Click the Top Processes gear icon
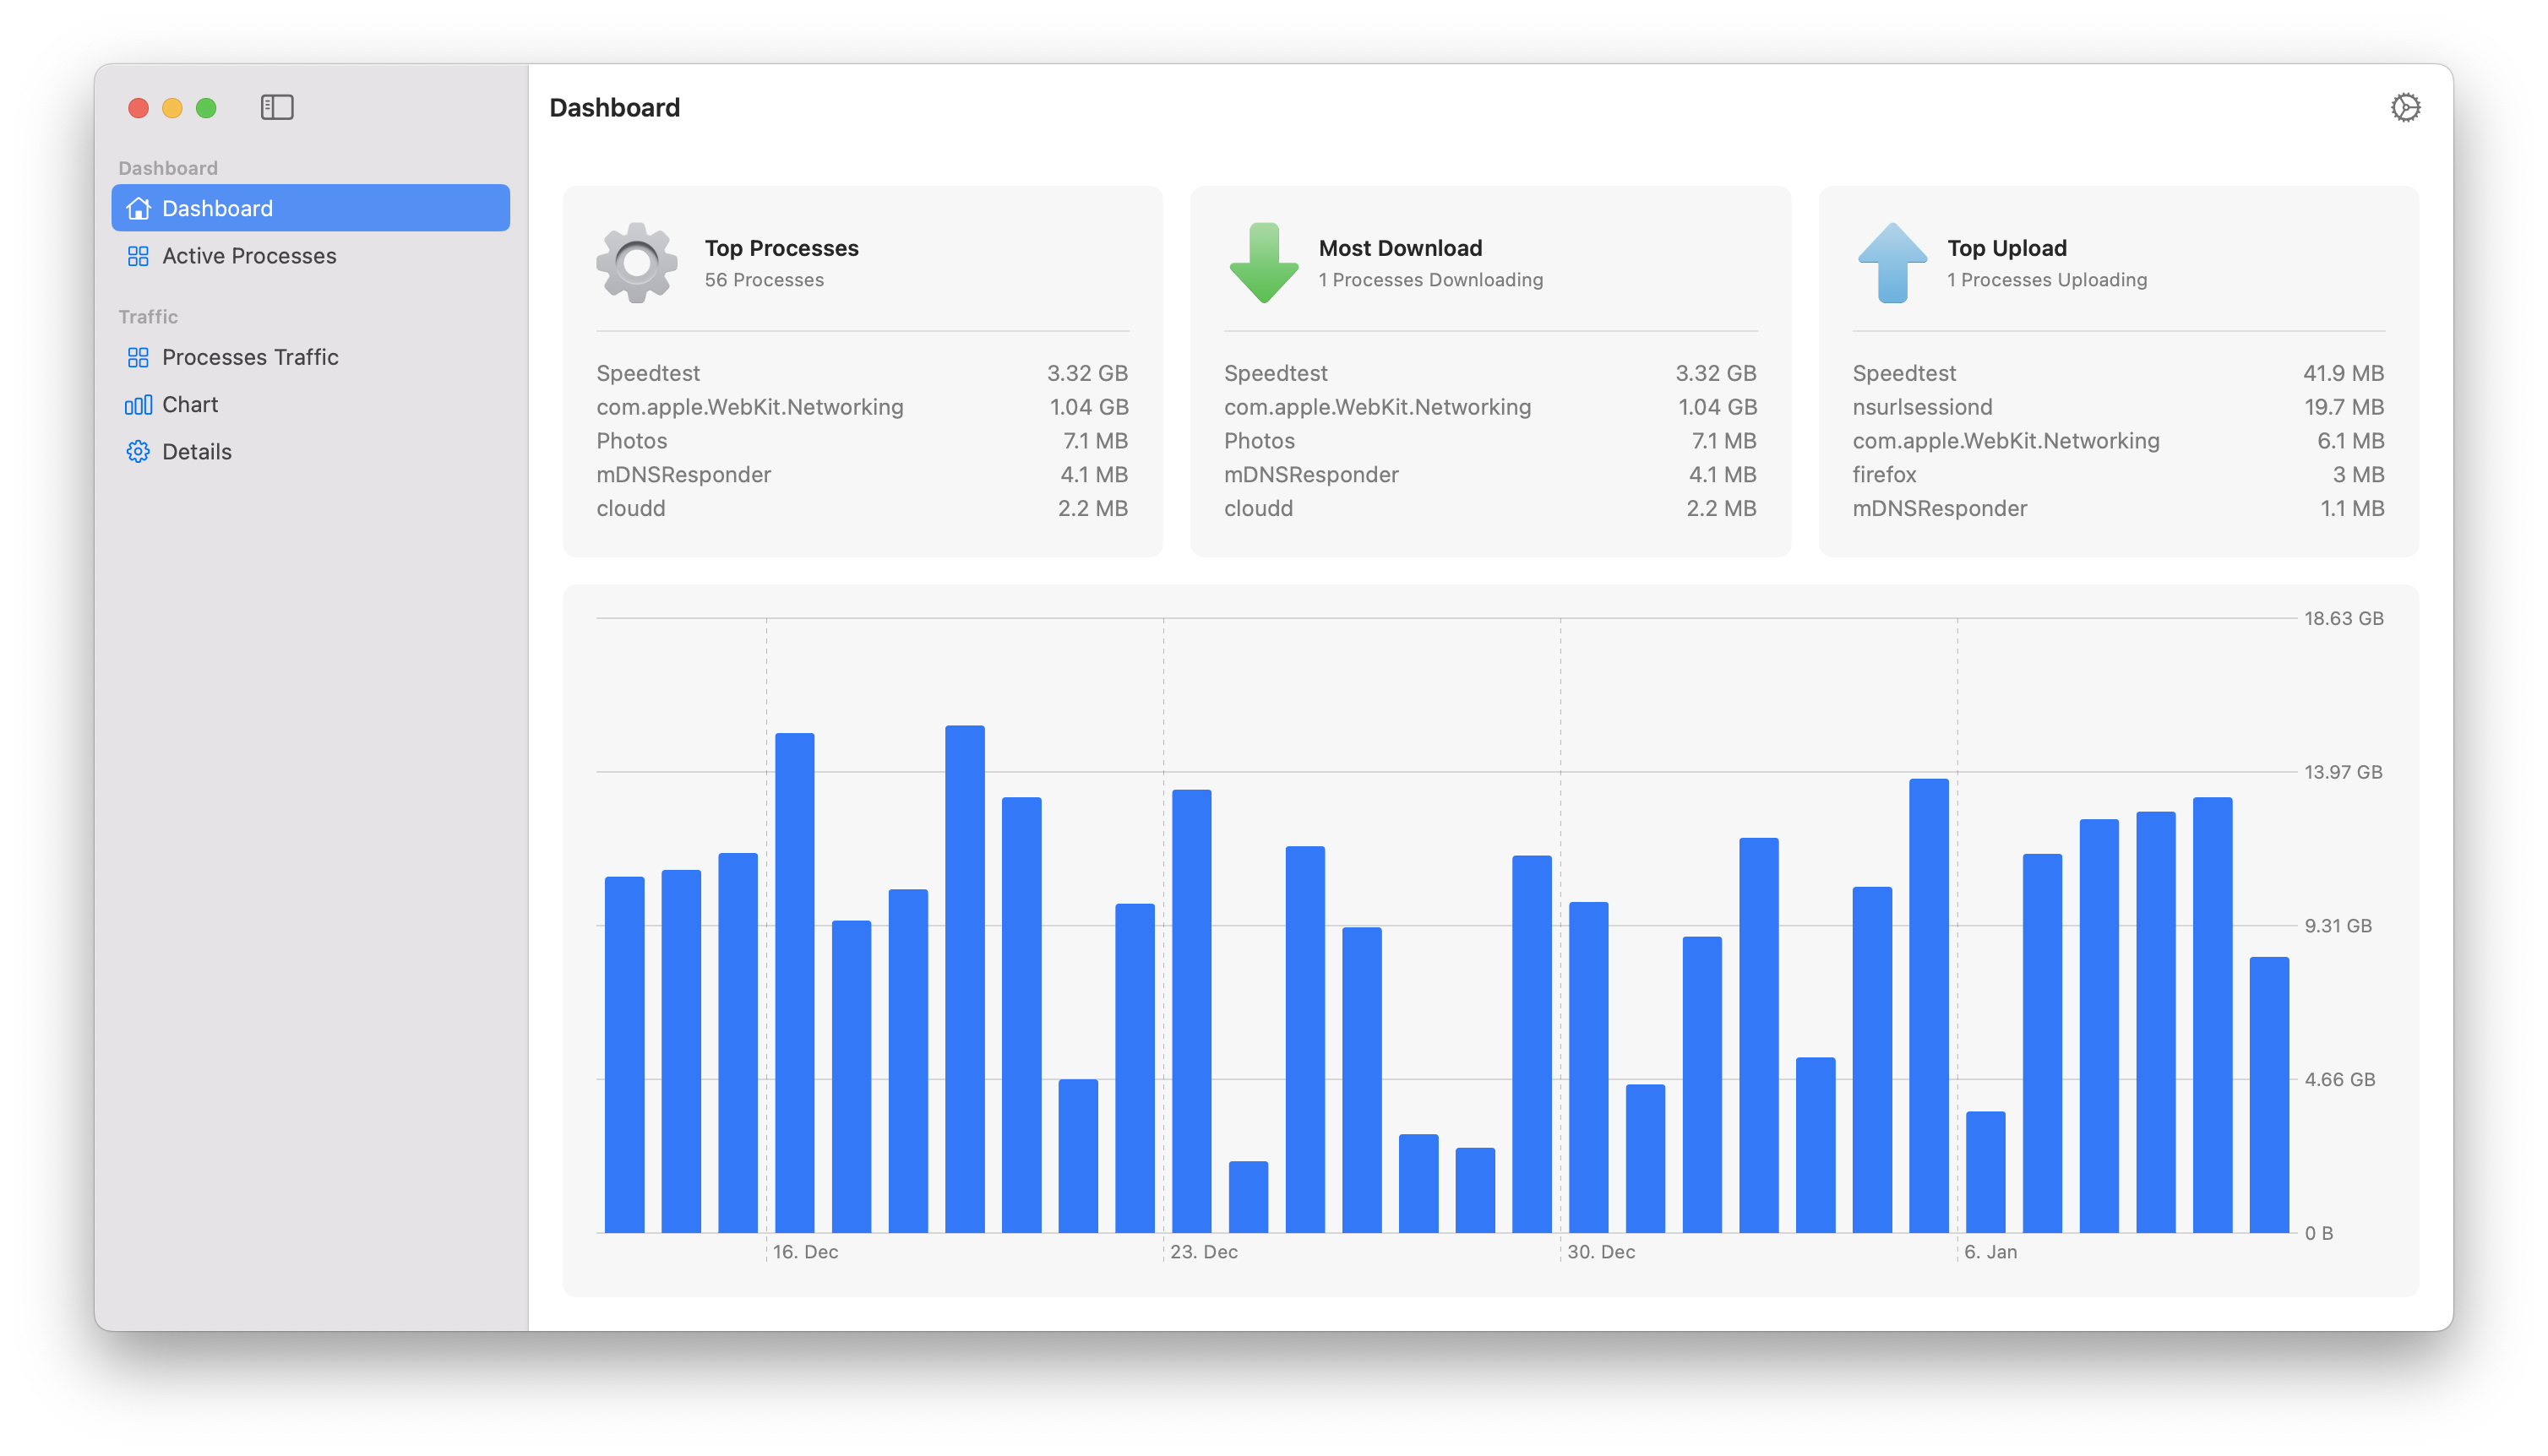The height and width of the screenshot is (1456, 2548). pyautogui.click(x=637, y=262)
